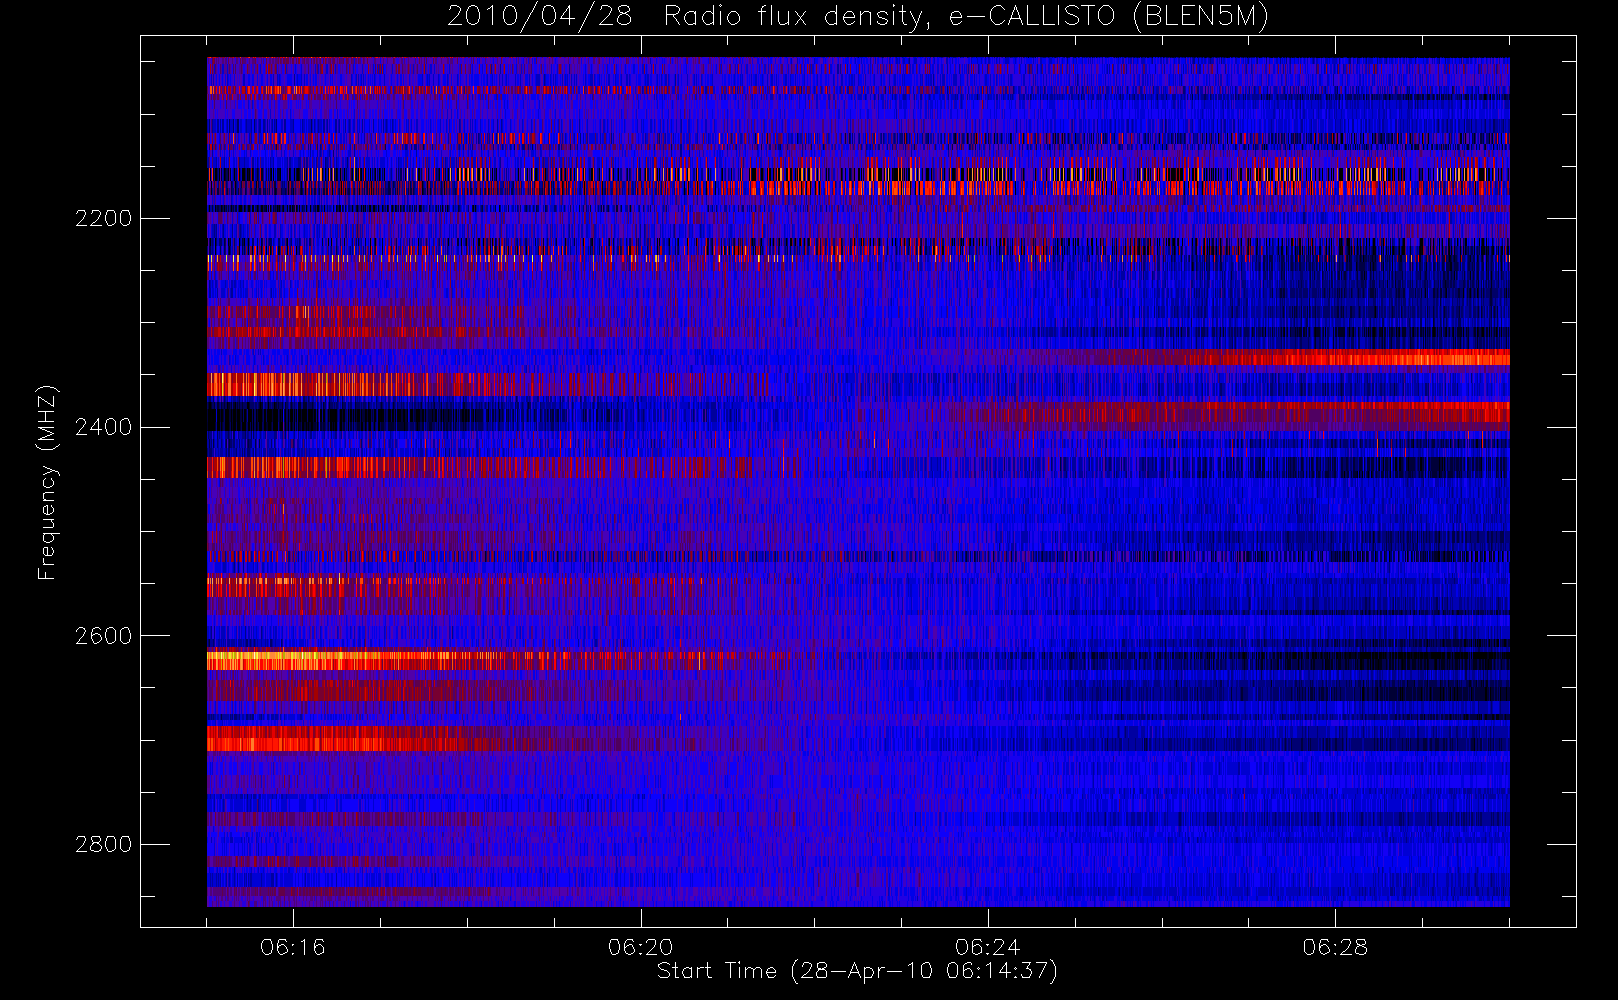Click the 'Start Time (28-Apr-10 06:14:37)' axis label
Image resolution: width=1618 pixels, height=1000 pixels.
tap(857, 971)
